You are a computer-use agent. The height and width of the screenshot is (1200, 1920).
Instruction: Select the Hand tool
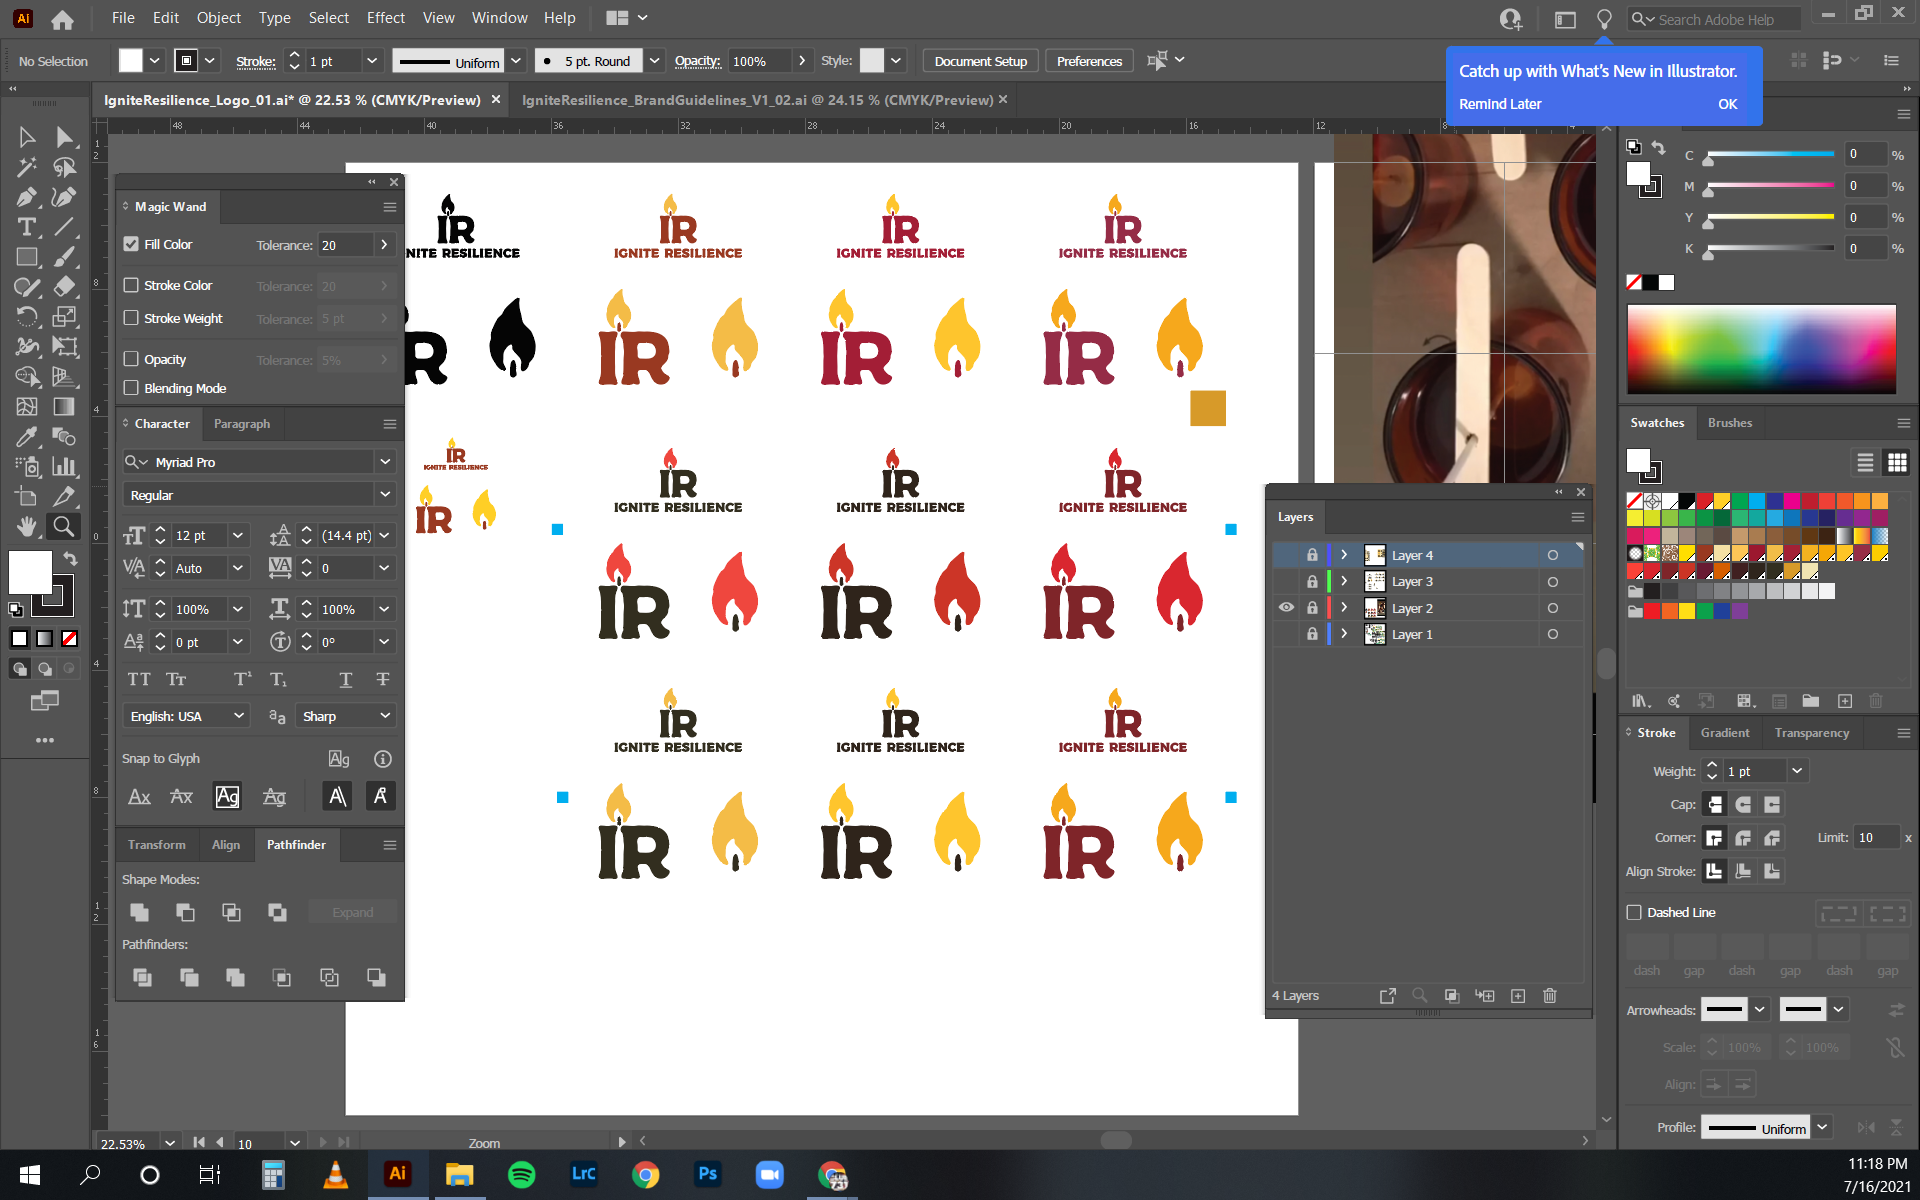tap(27, 527)
